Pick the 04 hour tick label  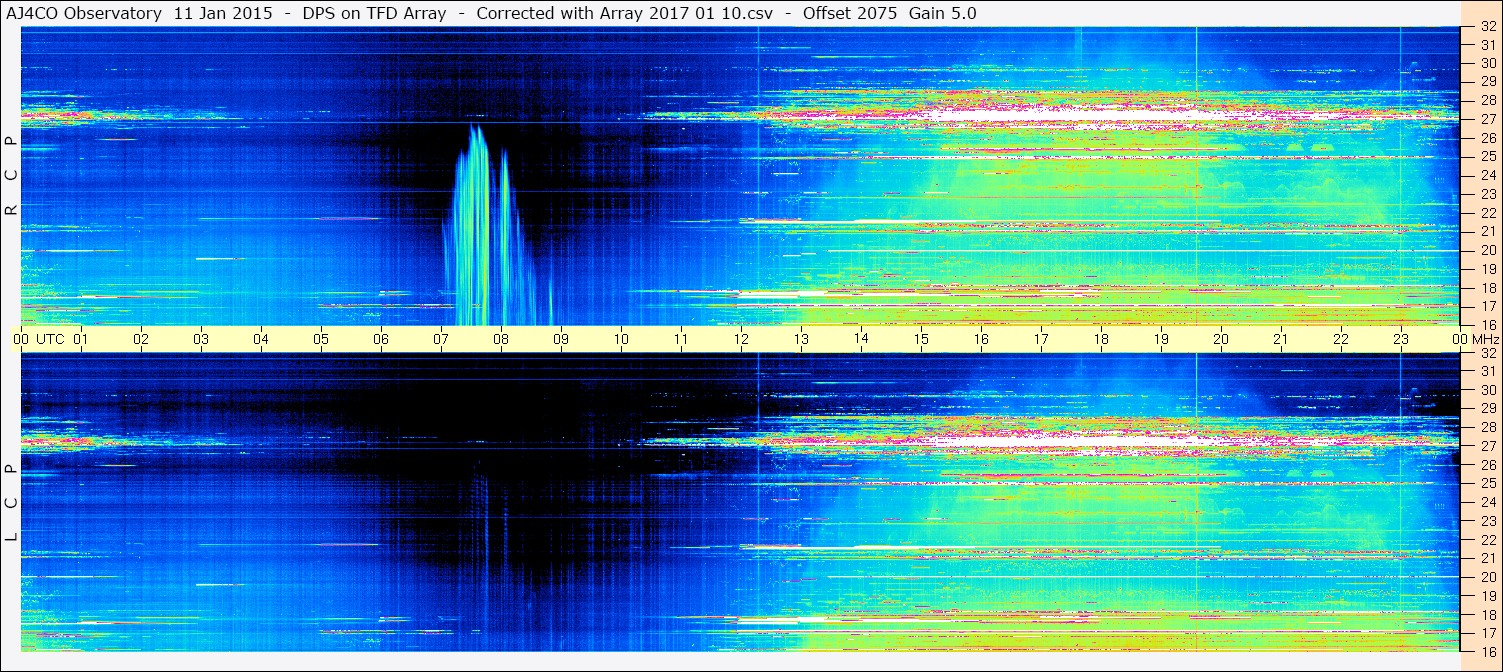point(261,339)
